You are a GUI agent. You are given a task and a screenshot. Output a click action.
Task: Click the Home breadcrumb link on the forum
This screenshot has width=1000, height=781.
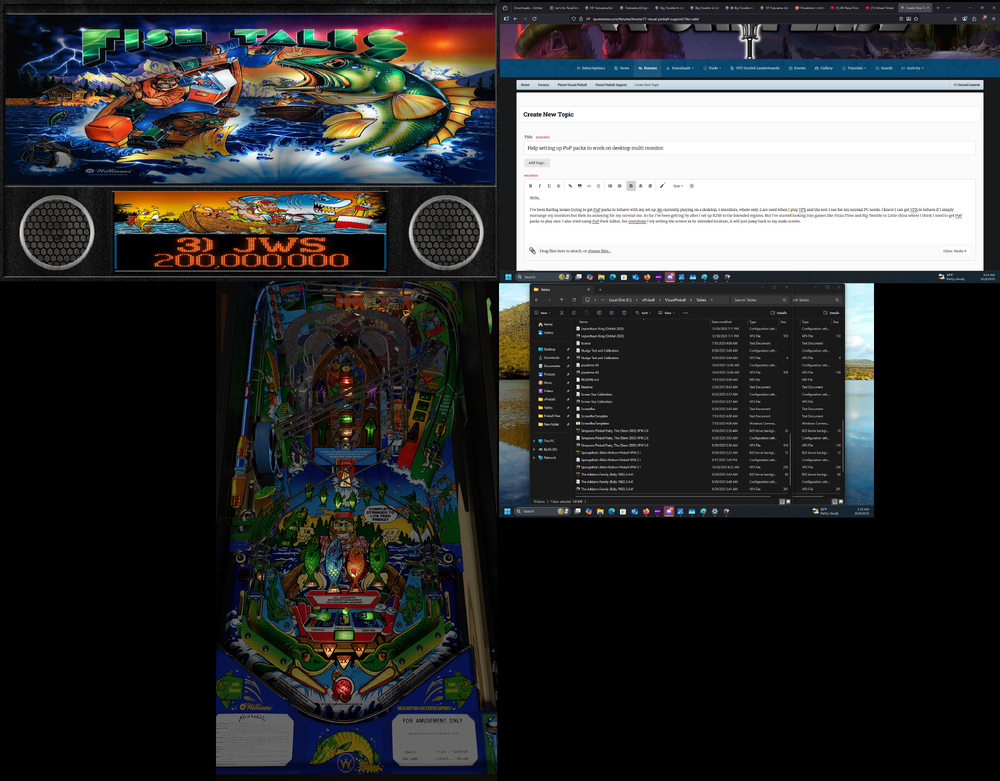(x=525, y=85)
